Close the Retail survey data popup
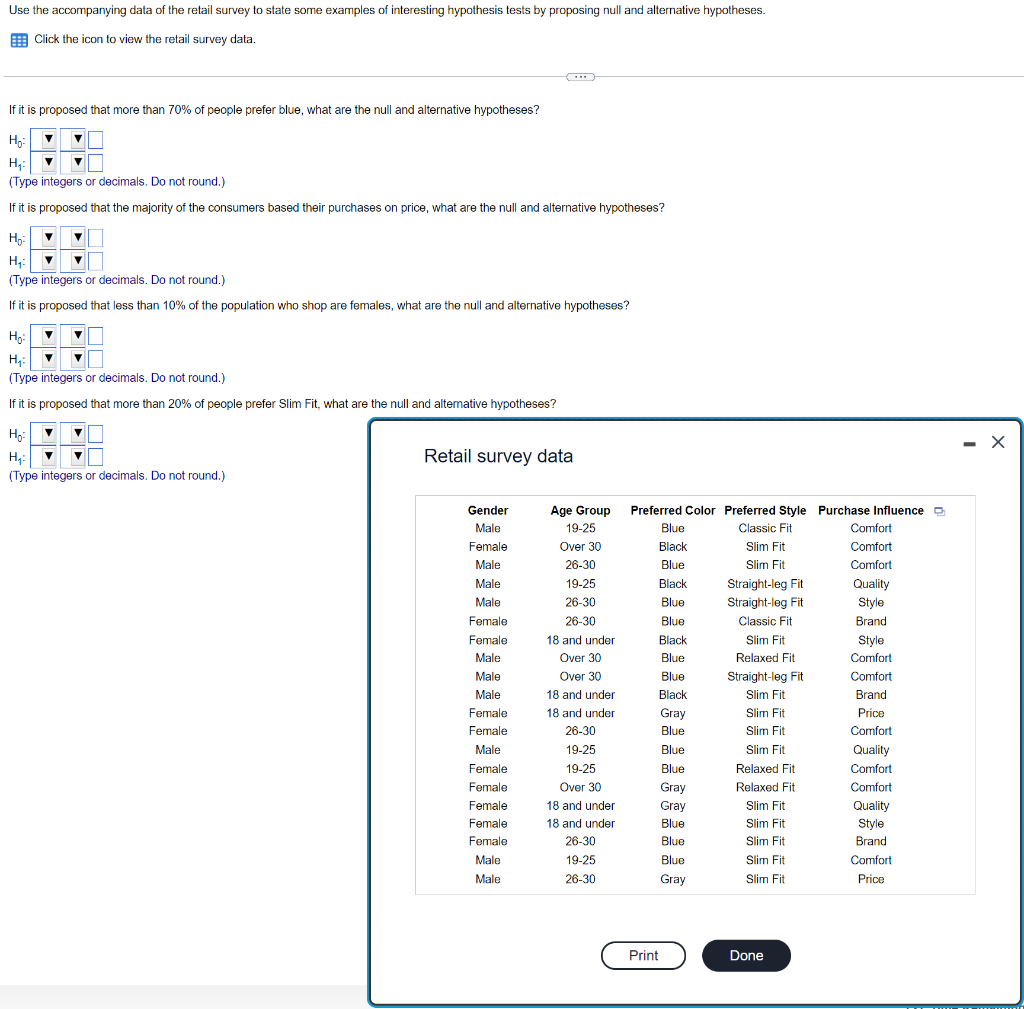The height and width of the screenshot is (1009, 1024). [x=997, y=442]
